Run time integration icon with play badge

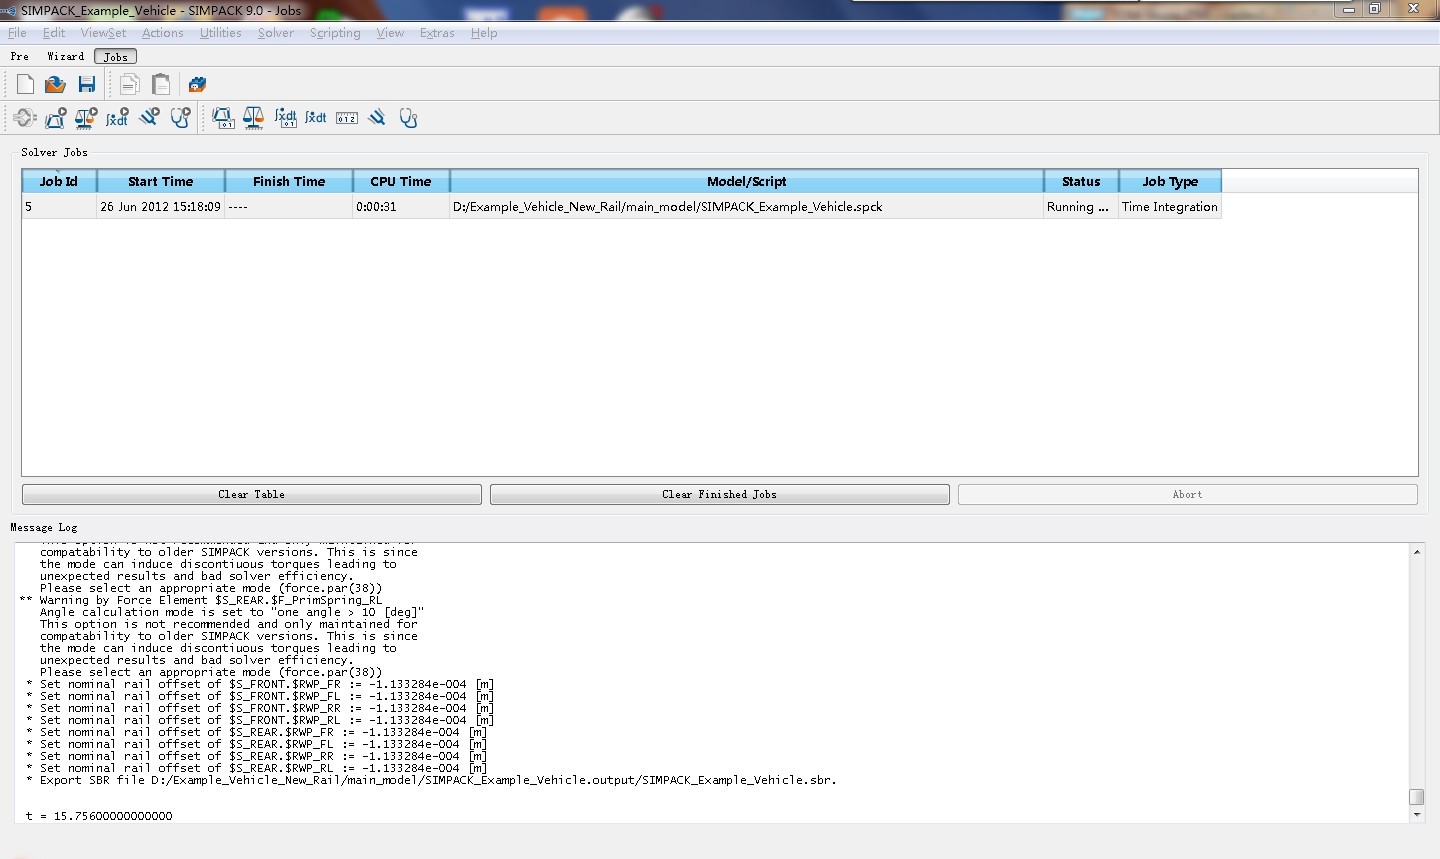tap(117, 118)
